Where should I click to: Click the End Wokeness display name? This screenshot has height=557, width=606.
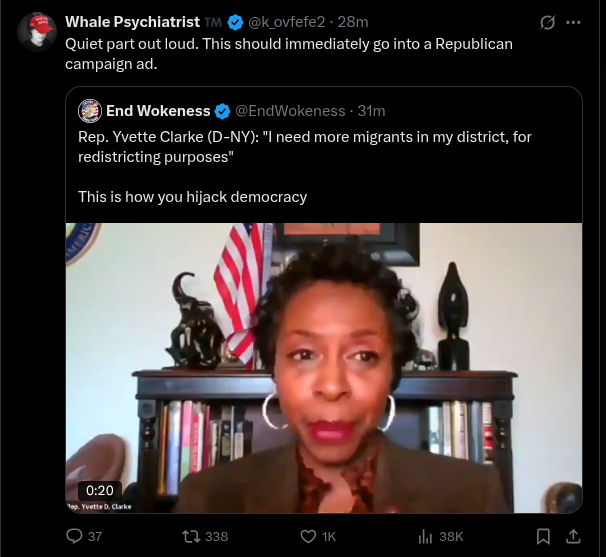[x=158, y=111]
